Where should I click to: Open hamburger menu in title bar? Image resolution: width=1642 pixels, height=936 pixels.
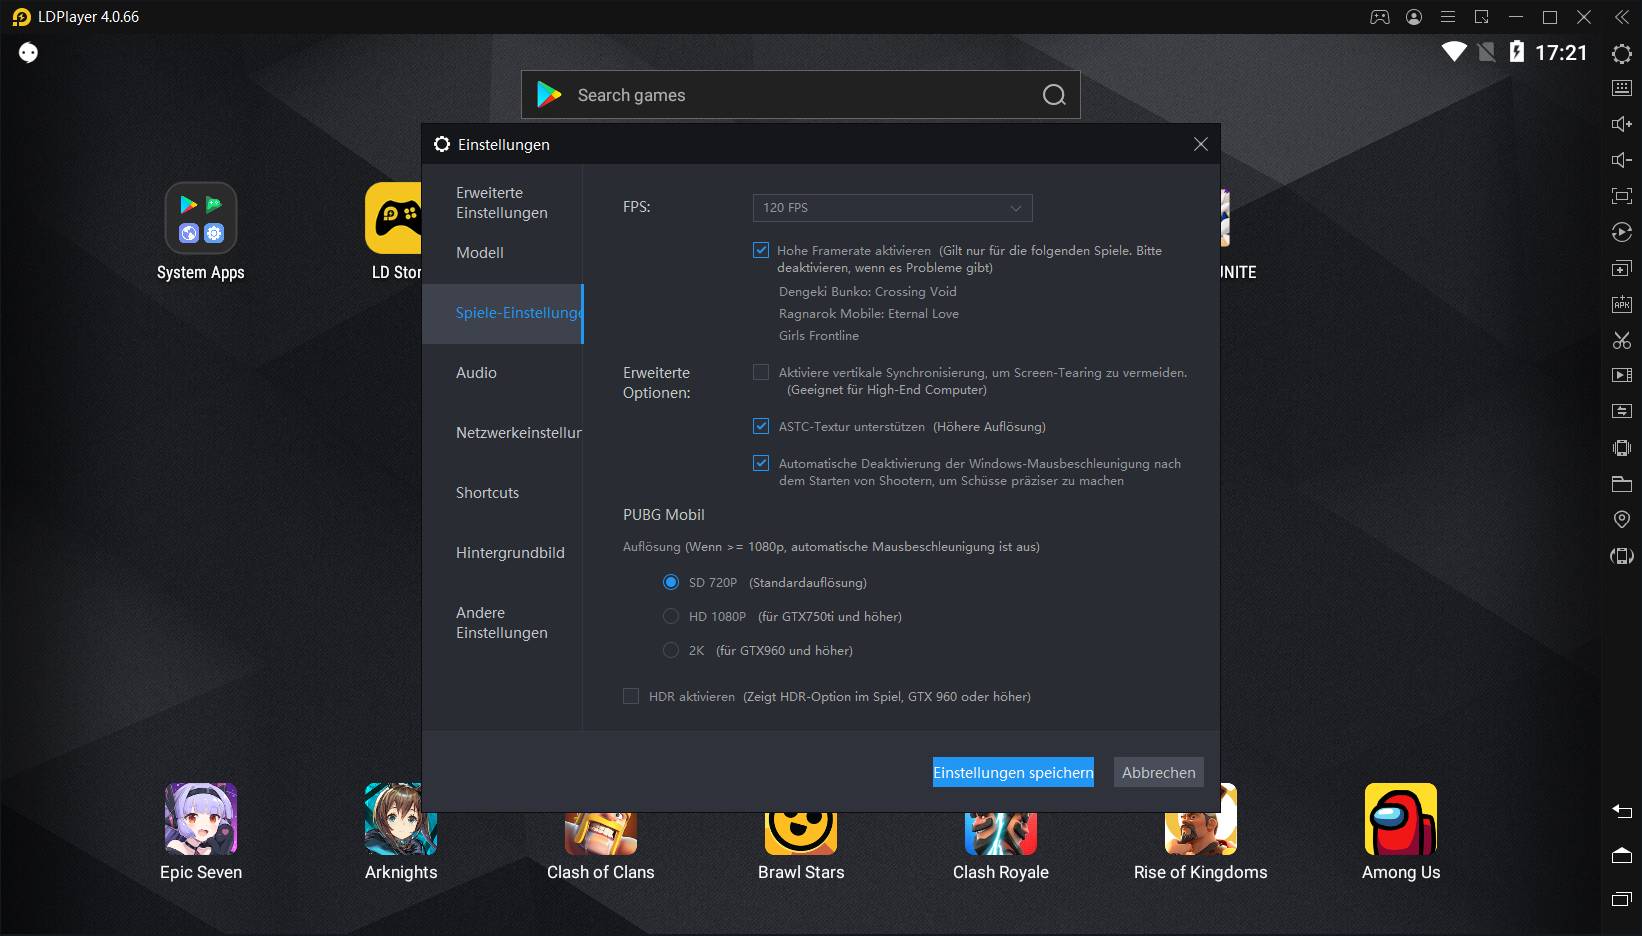[x=1448, y=17]
